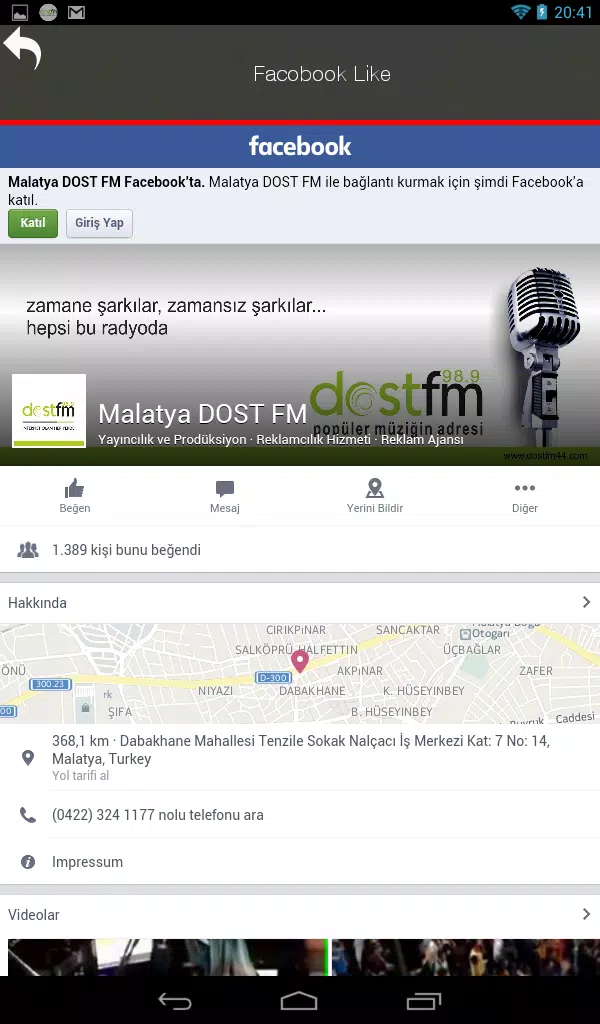Screen dimensions: 600x1024
Task: Tap the red map pin marker
Action: pos(300,661)
